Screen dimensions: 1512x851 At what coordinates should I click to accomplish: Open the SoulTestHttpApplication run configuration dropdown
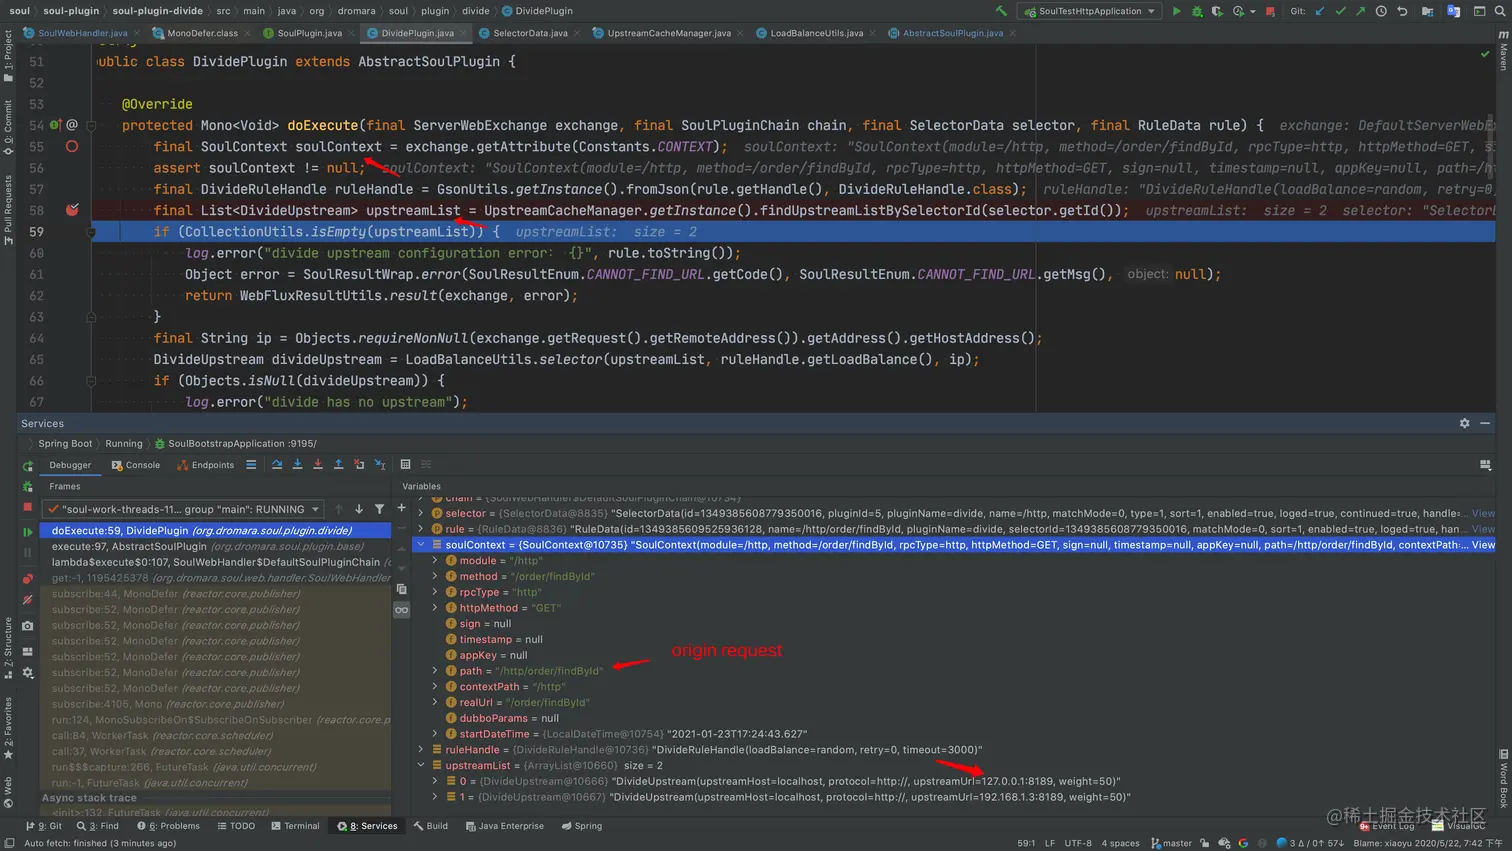(x=1090, y=11)
